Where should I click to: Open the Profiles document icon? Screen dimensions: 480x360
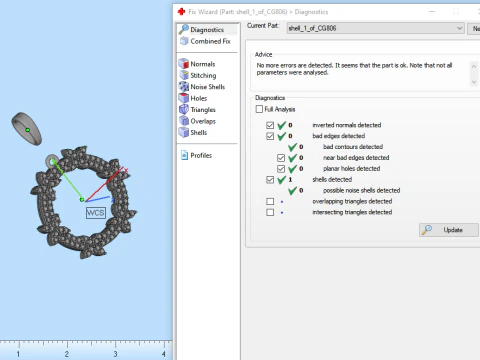(184, 155)
